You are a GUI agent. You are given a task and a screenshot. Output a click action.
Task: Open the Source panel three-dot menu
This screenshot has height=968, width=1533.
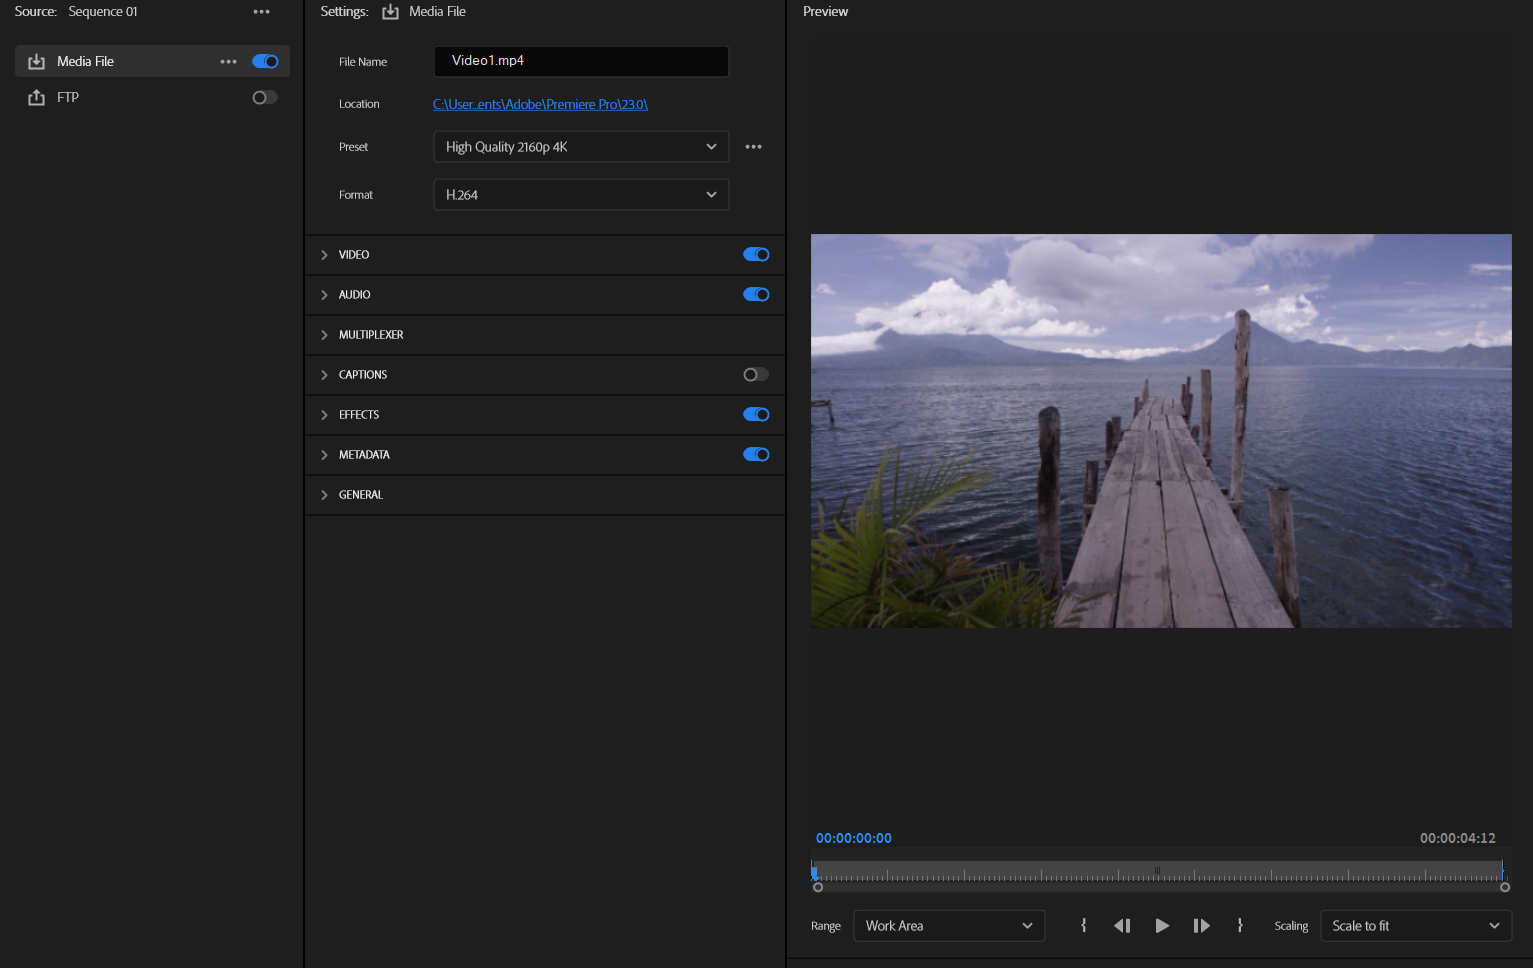tap(261, 12)
